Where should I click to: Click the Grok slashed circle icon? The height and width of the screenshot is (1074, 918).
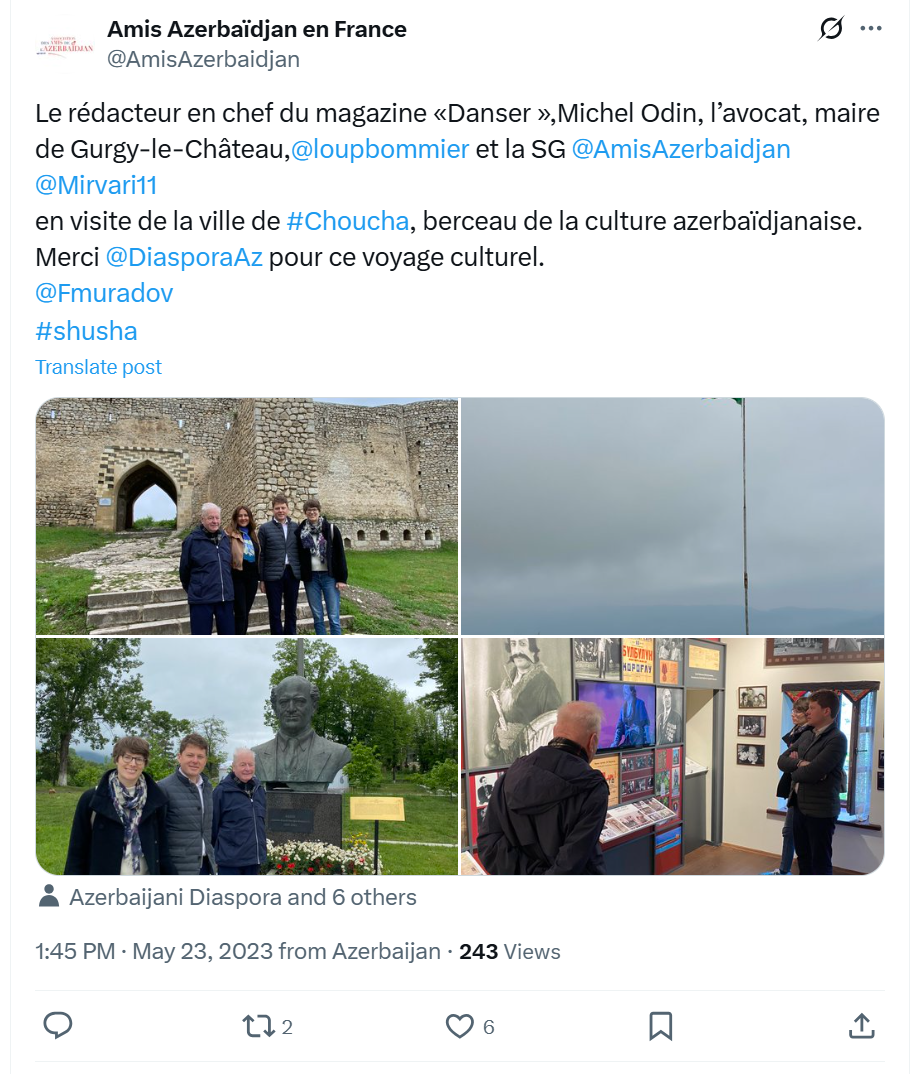pos(830,29)
